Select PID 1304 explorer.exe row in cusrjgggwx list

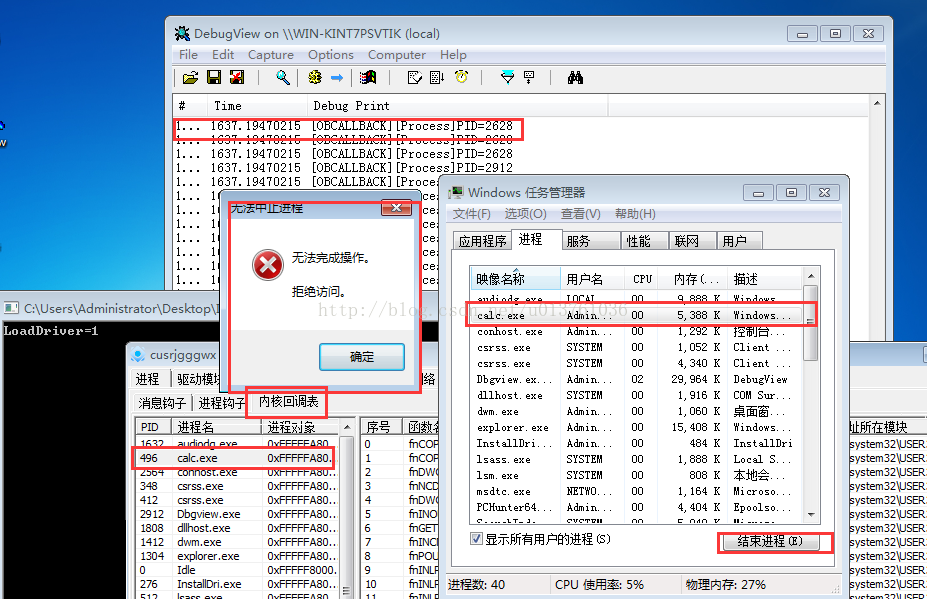click(x=237, y=556)
